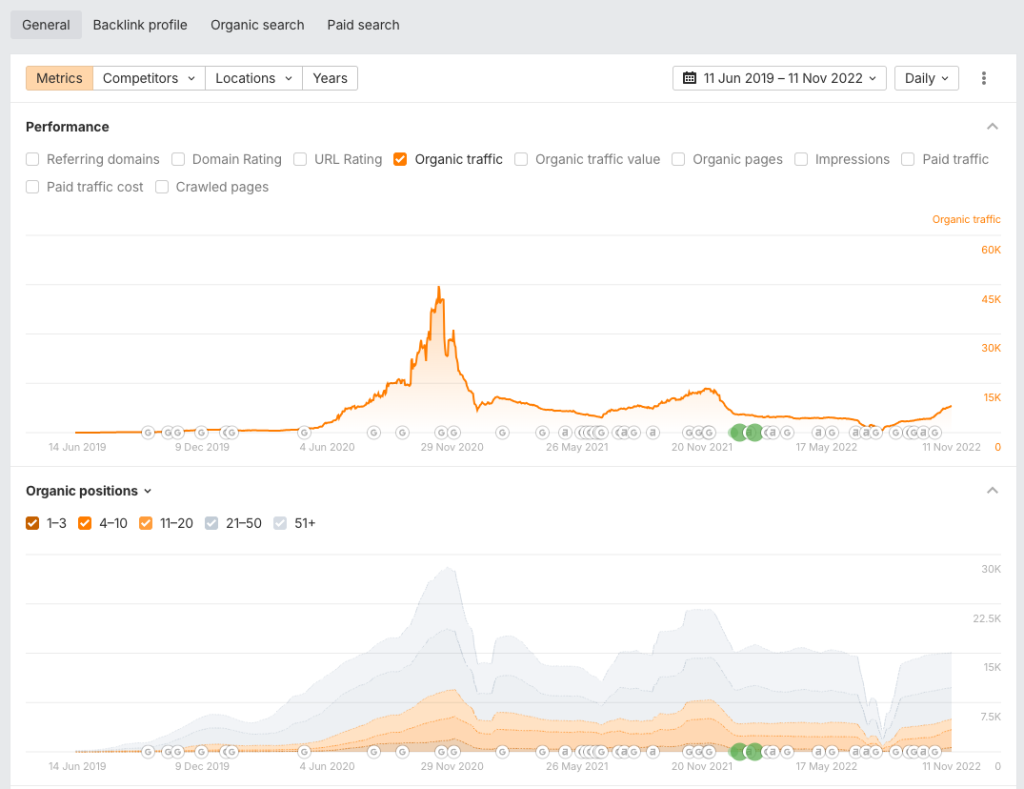Enable the Referring domains checkbox

click(33, 159)
